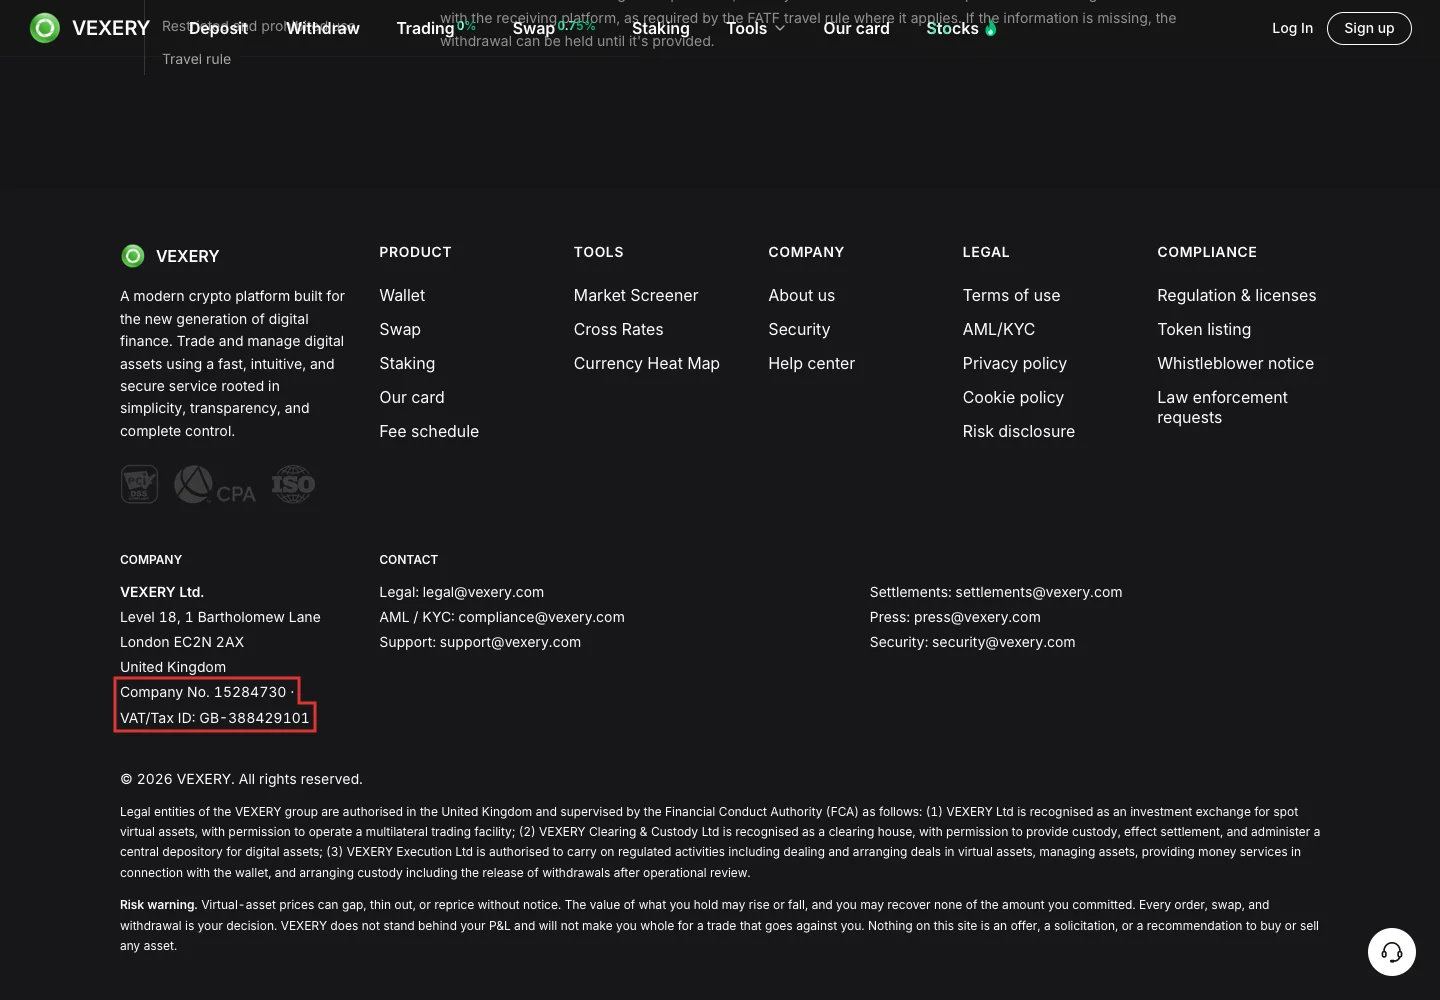Open the Token listing link
This screenshot has width=1440, height=1000.
click(1204, 329)
